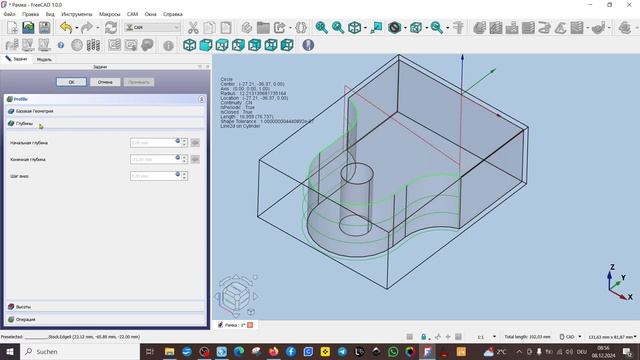Open the Макросы menu
Image resolution: width=640 pixels, height=360 pixels.
coord(110,14)
